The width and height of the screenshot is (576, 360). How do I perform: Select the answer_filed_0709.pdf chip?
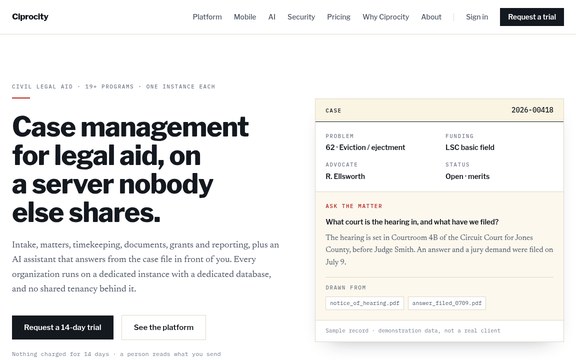click(x=447, y=303)
